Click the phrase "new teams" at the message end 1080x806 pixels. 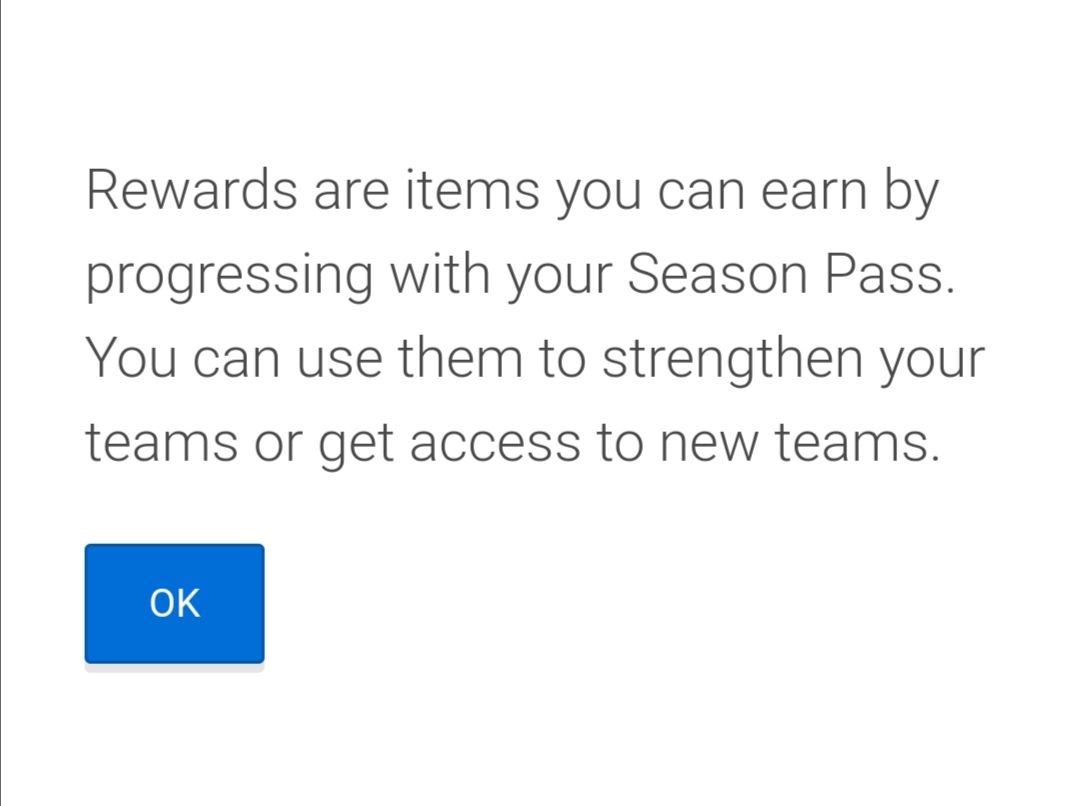click(x=800, y=442)
